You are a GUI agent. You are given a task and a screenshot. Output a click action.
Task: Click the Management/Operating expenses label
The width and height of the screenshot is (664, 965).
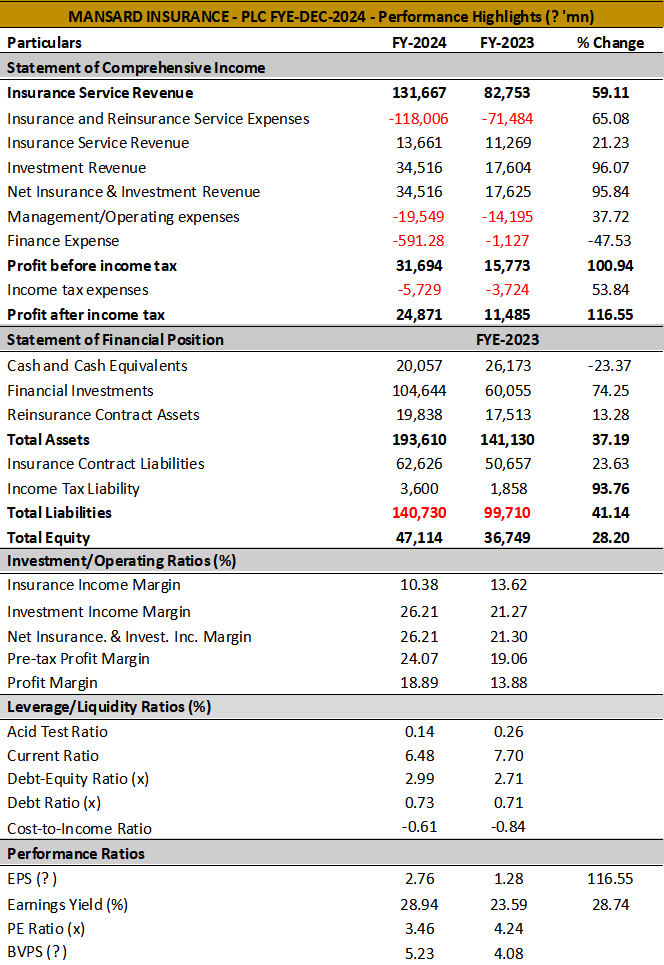point(123,217)
